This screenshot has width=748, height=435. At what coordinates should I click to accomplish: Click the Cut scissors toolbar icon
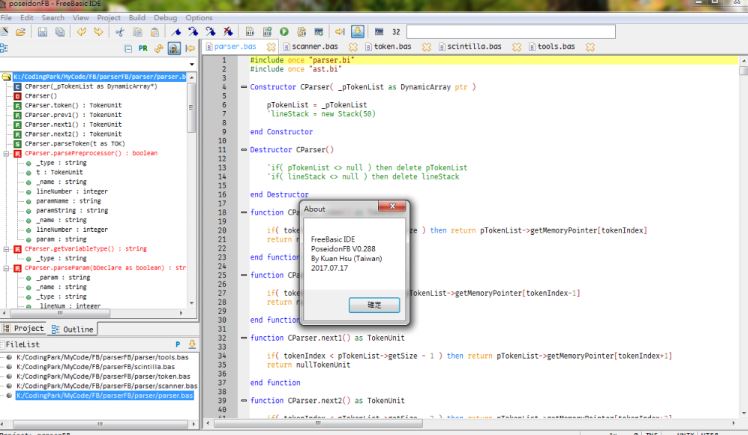click(x=120, y=32)
